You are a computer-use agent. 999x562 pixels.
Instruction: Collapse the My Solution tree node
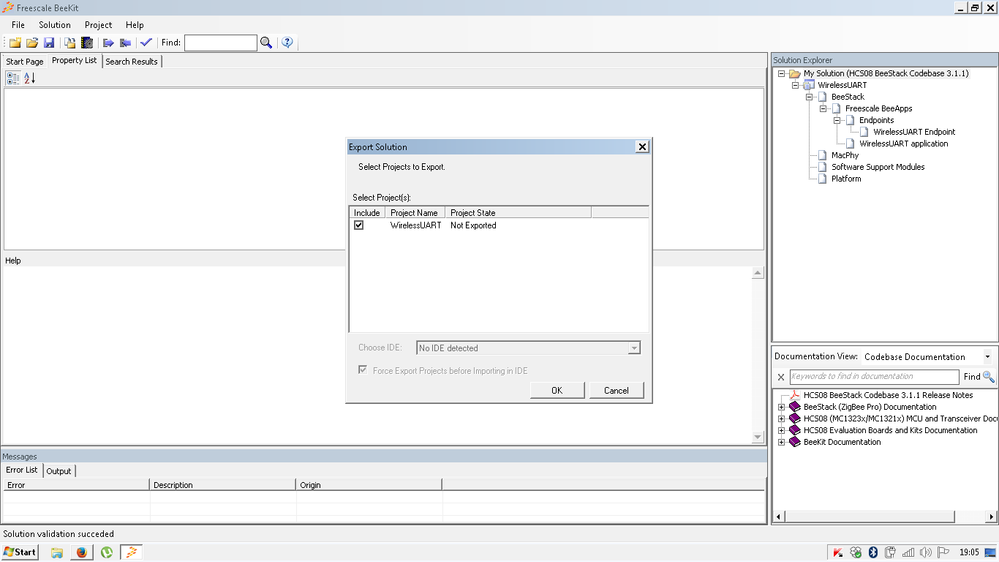click(x=781, y=74)
